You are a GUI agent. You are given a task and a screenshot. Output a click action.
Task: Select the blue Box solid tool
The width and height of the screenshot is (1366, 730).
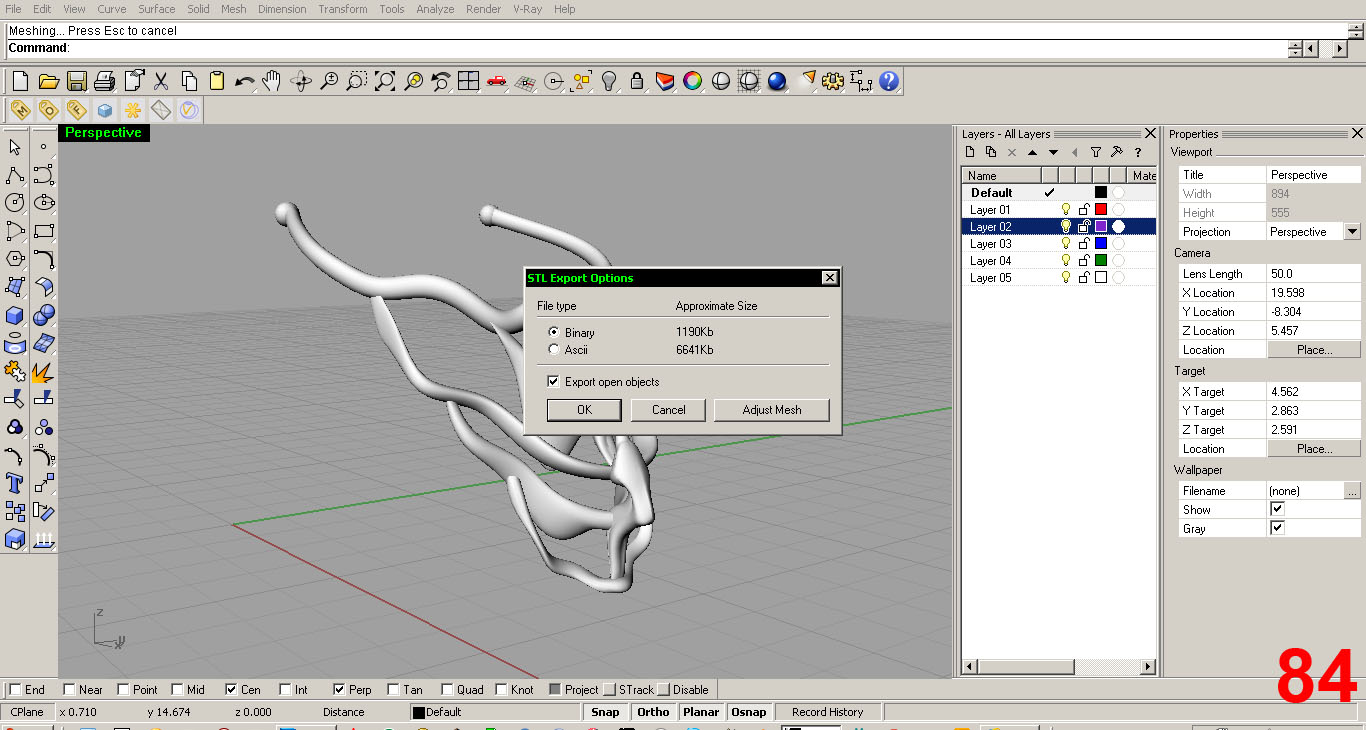tap(15, 316)
